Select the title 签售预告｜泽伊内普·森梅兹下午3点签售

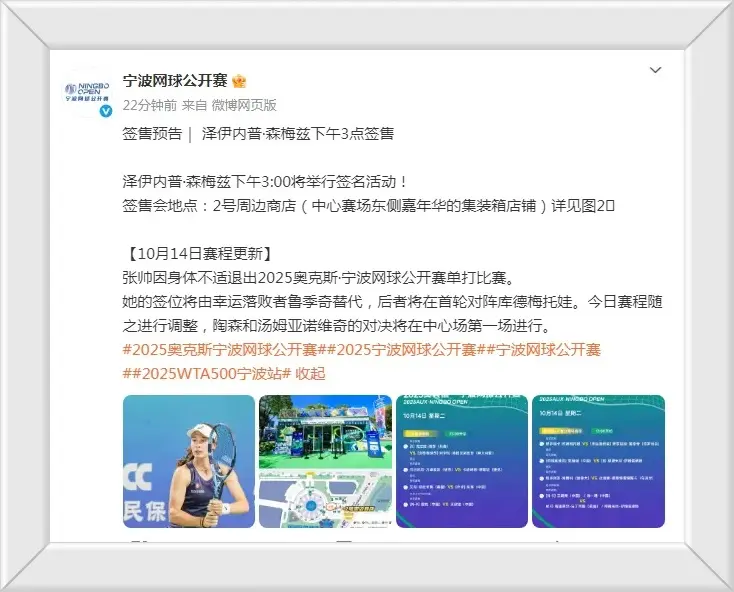(258, 134)
